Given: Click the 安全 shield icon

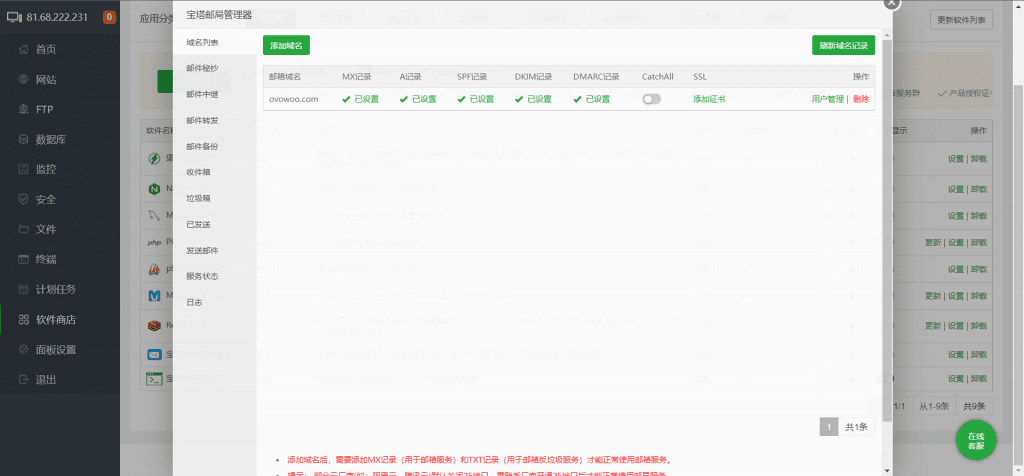Looking at the screenshot, I should coord(23,199).
